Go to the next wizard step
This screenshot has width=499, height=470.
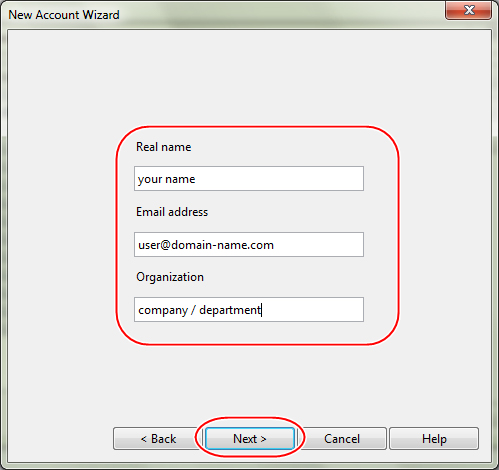pyautogui.click(x=250, y=438)
